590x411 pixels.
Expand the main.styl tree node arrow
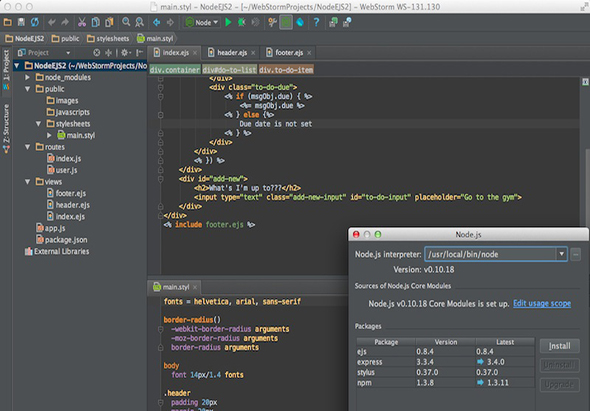49,135
